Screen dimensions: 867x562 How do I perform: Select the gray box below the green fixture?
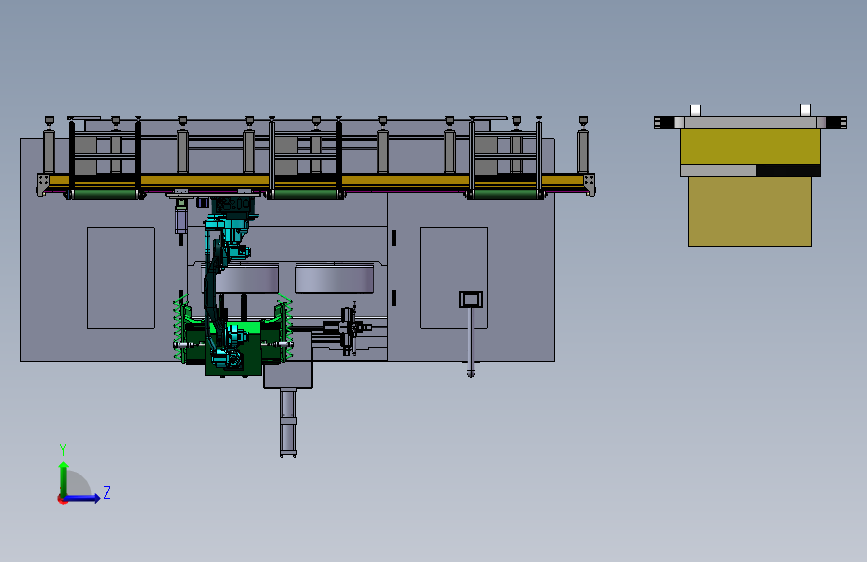pos(288,372)
